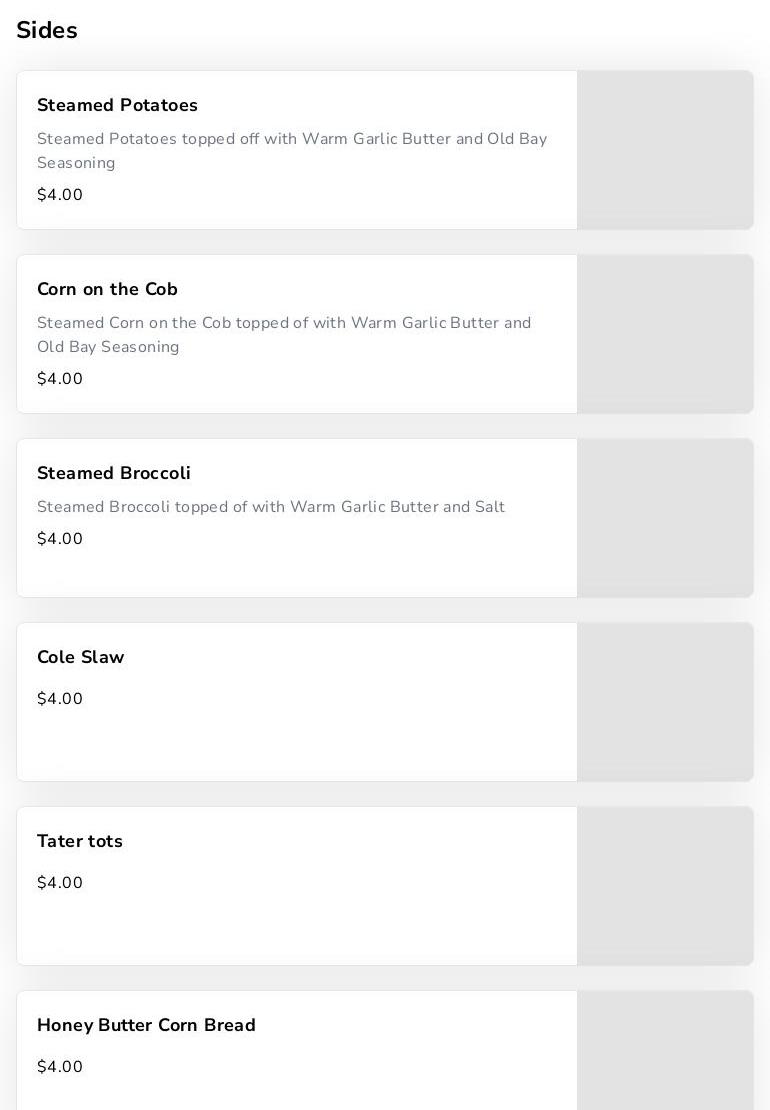This screenshot has width=770, height=1110.
Task: Click the Honey Butter Corn Bread price
Action: 60,1067
